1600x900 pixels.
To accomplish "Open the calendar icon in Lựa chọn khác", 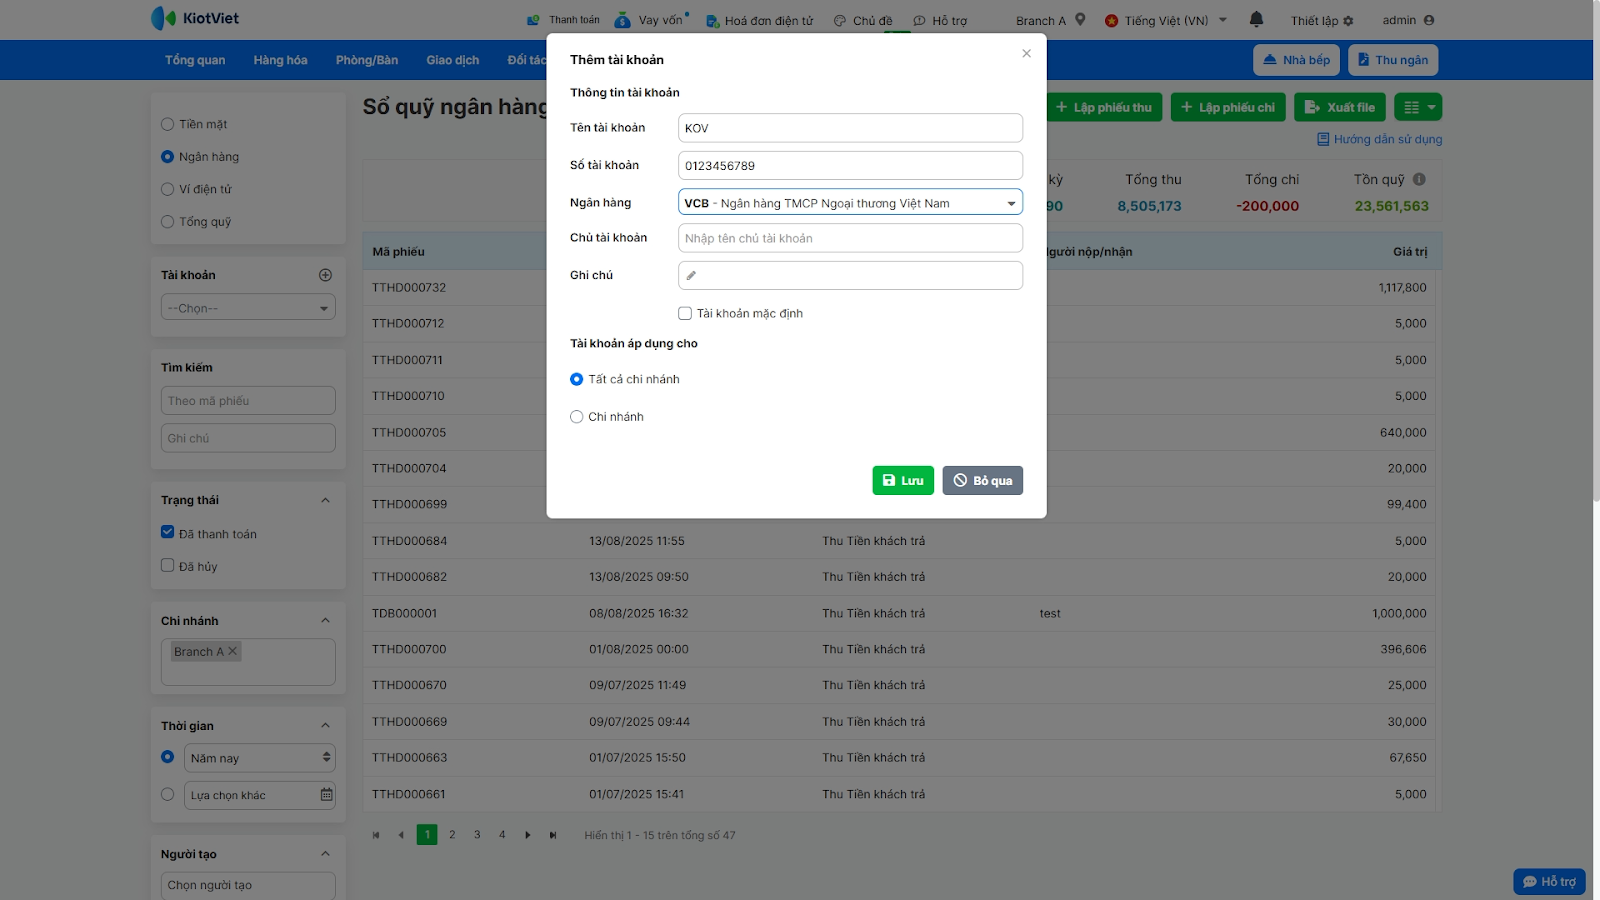I will [326, 795].
